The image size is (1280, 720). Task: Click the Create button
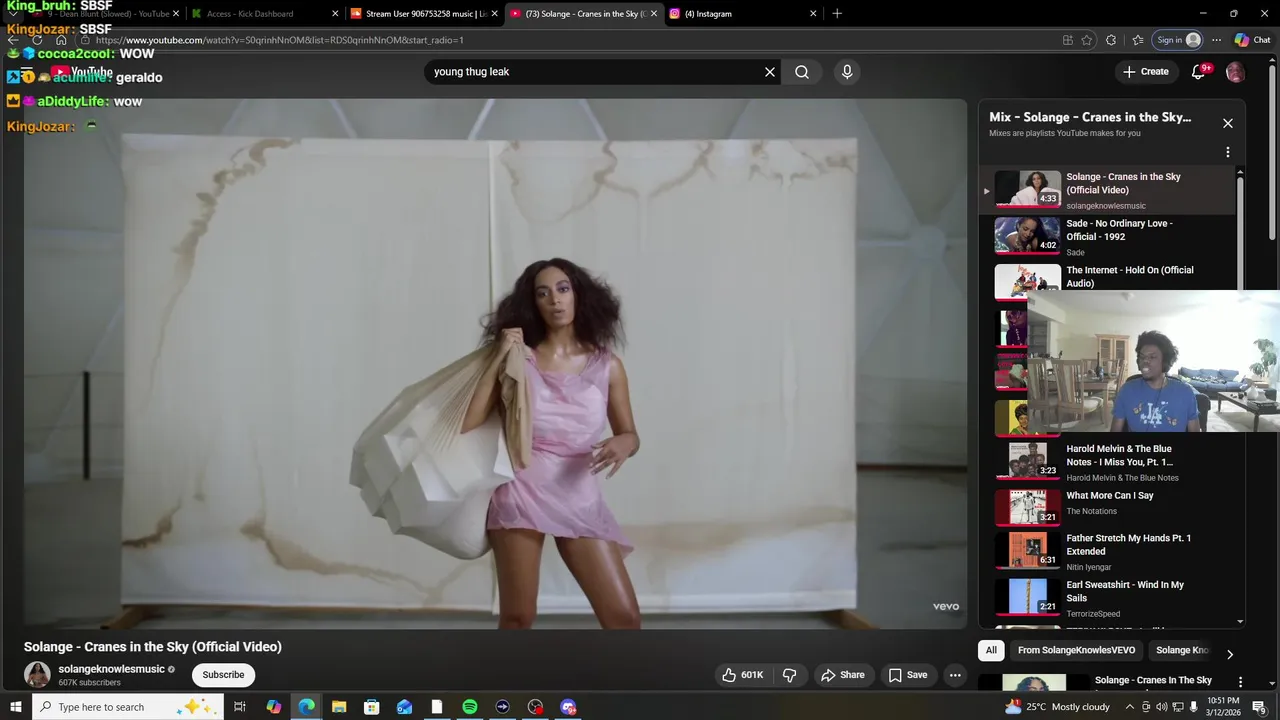(1145, 72)
